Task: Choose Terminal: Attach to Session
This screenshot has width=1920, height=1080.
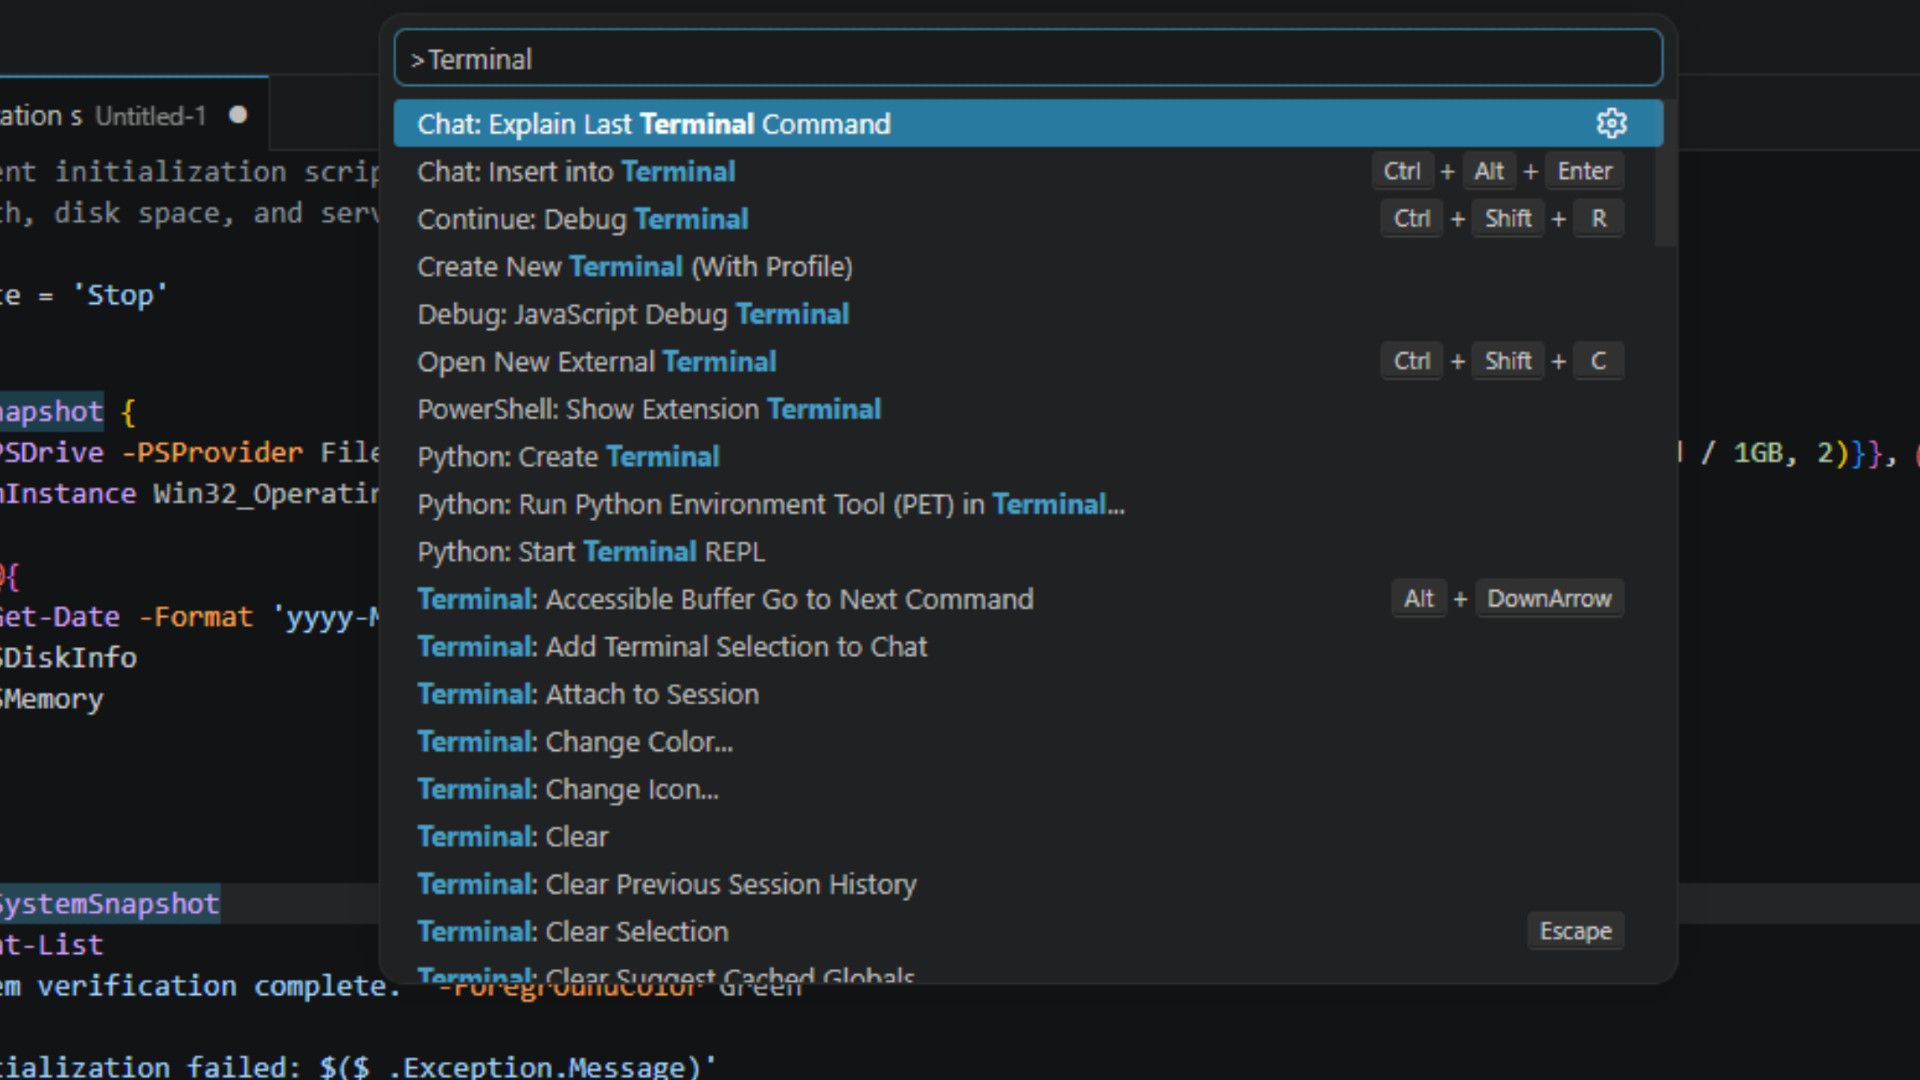Action: [x=1028, y=694]
